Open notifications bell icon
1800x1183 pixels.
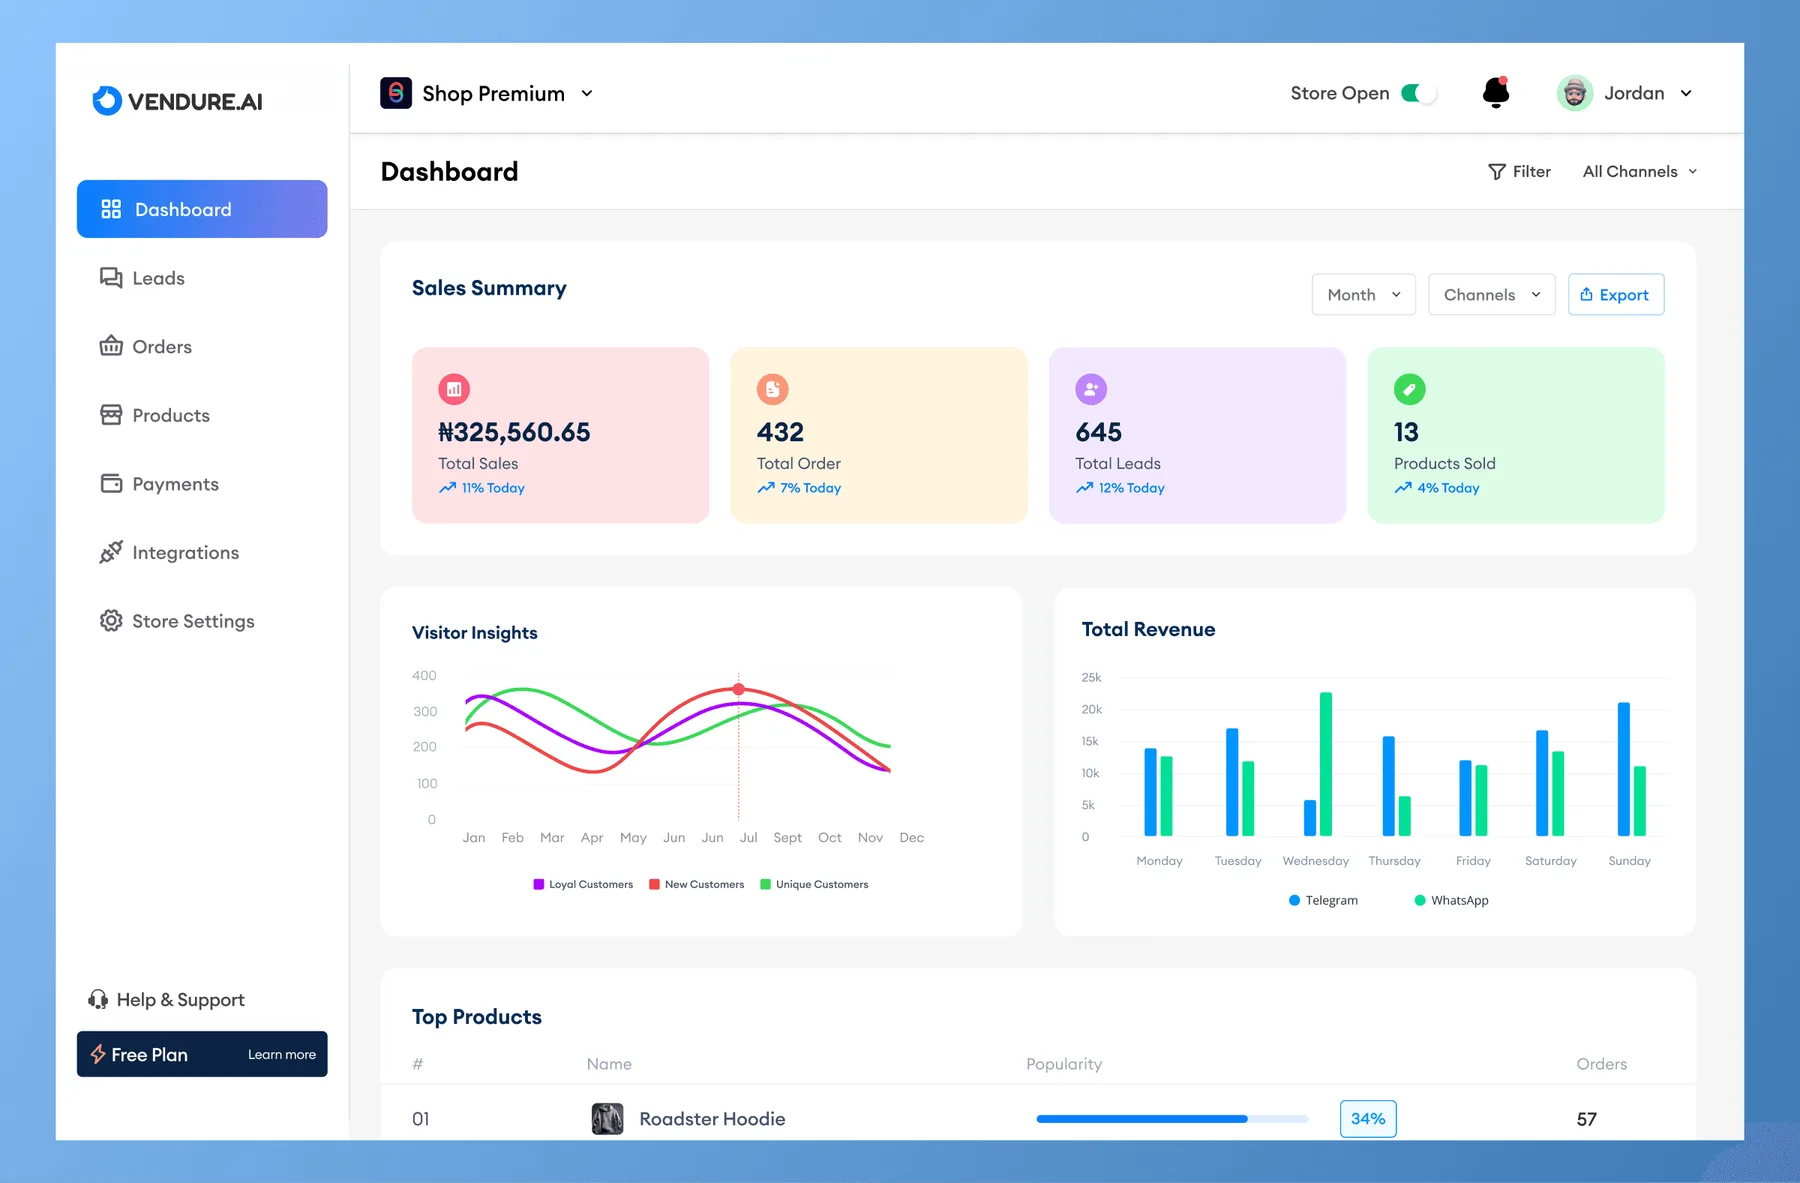point(1496,92)
